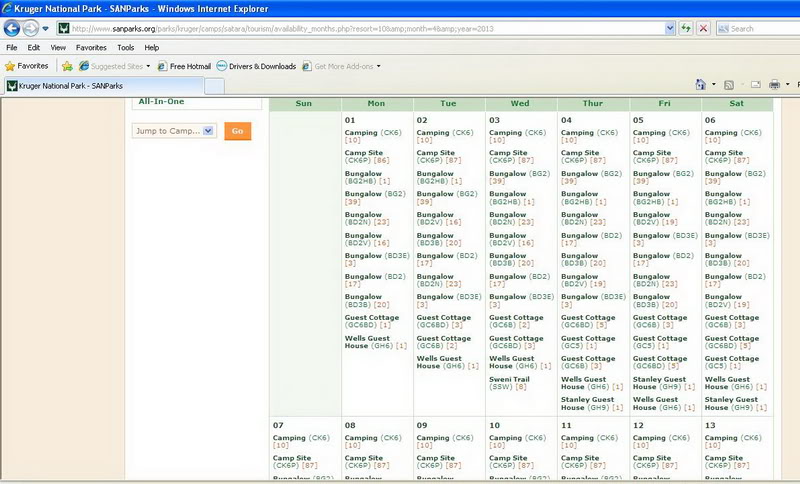Click the RSS Feeds icon

(729, 85)
